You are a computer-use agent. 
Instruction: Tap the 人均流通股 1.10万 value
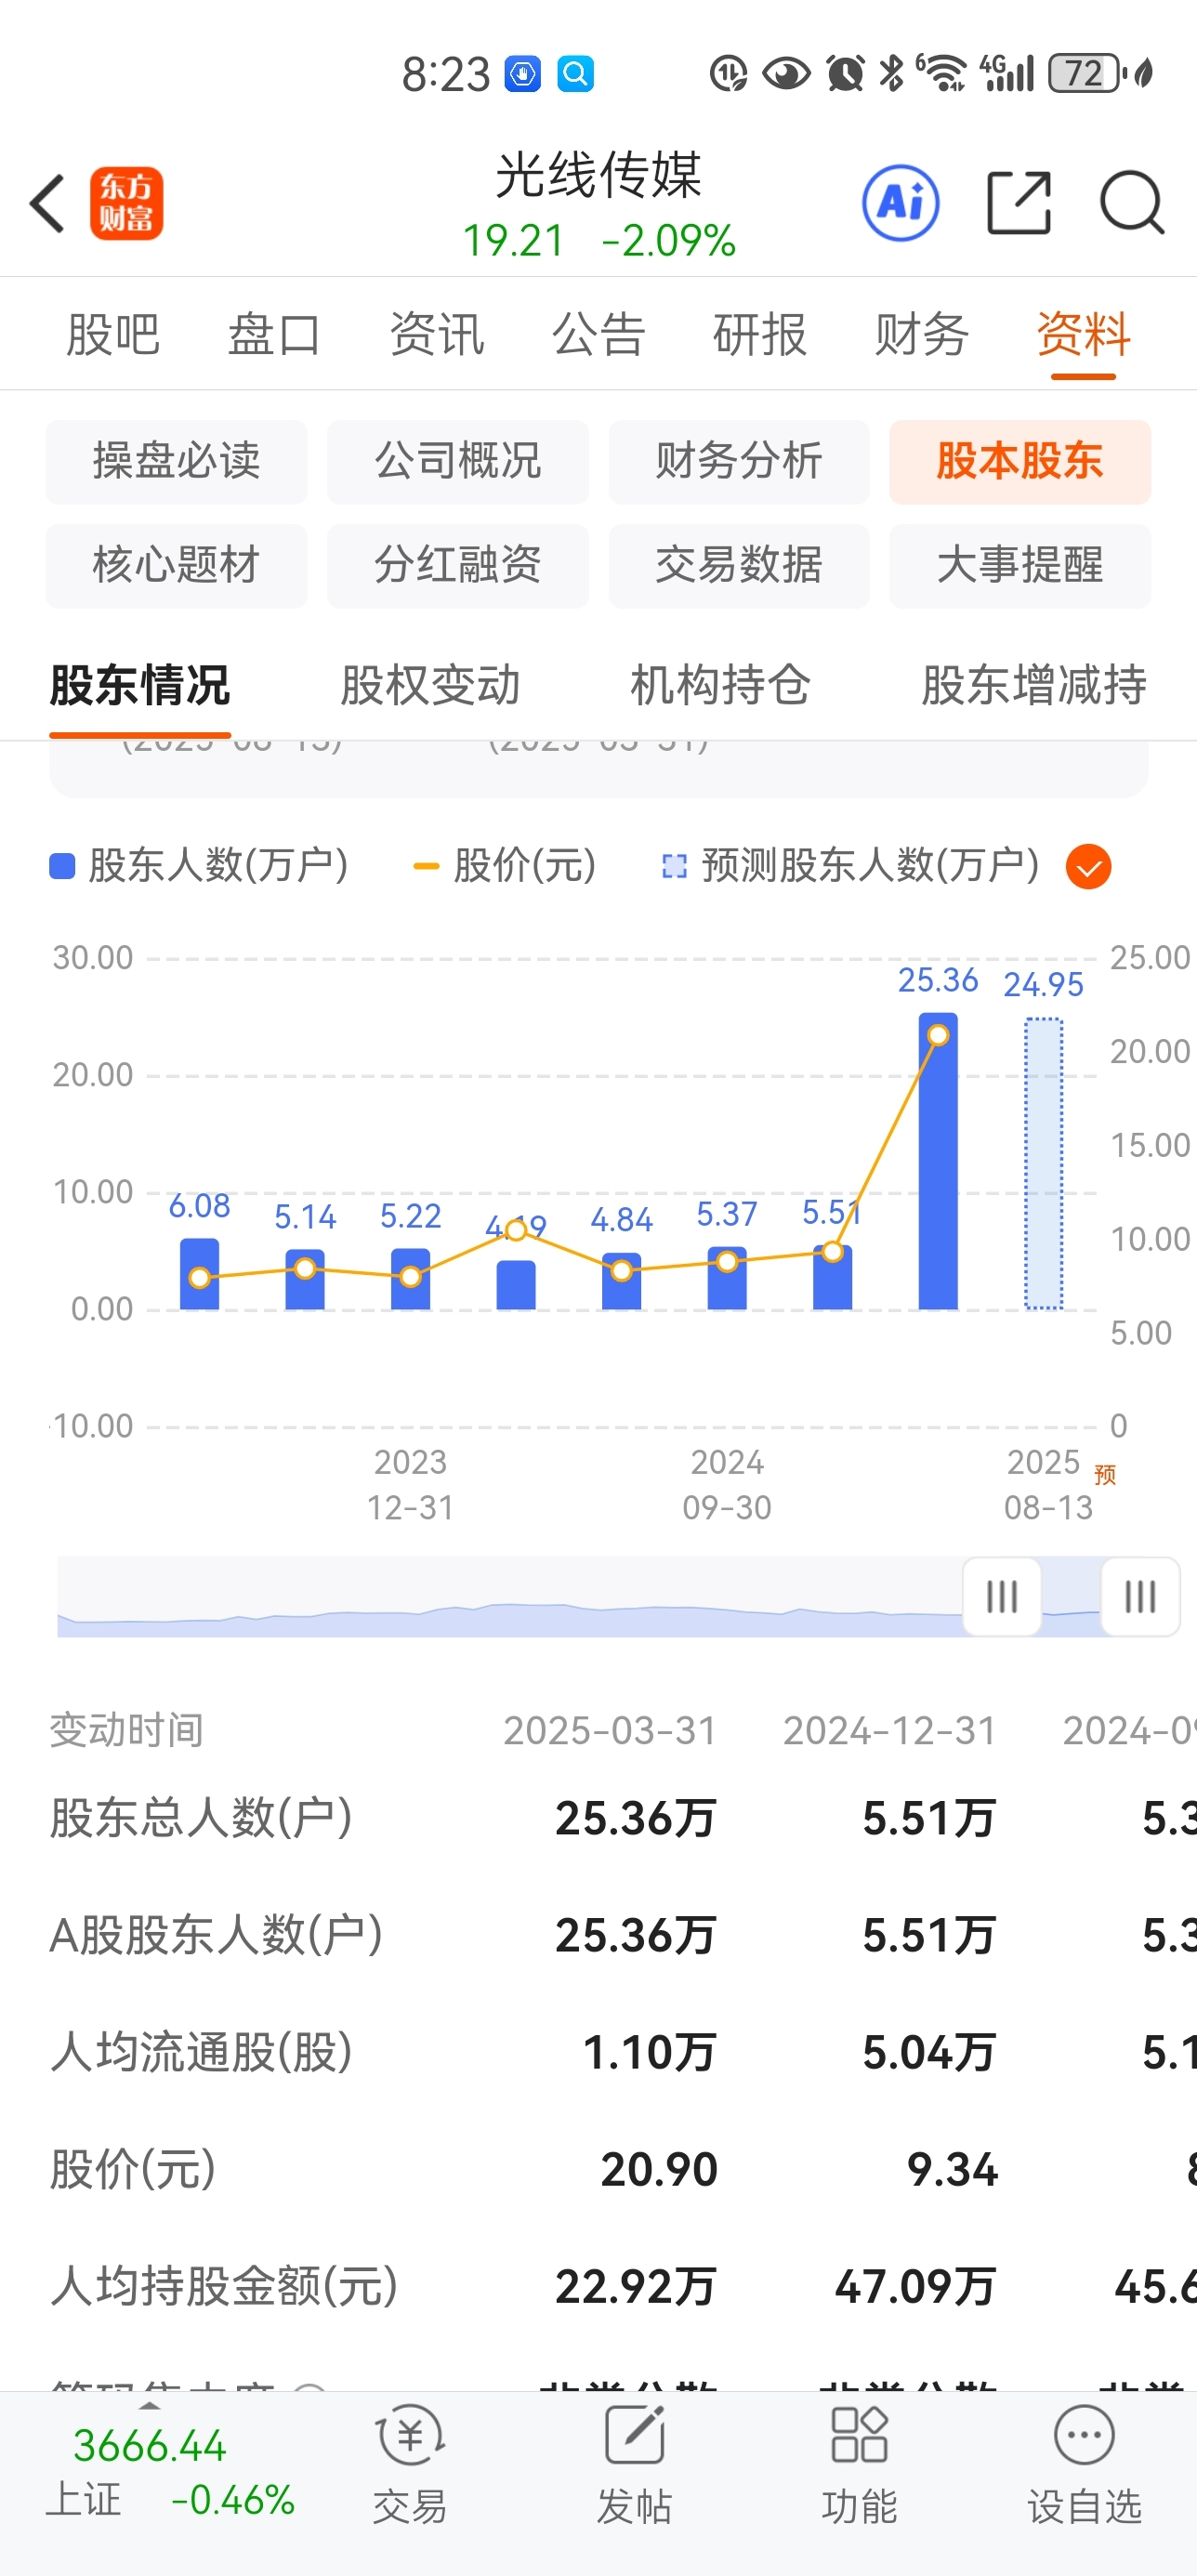pos(650,2052)
